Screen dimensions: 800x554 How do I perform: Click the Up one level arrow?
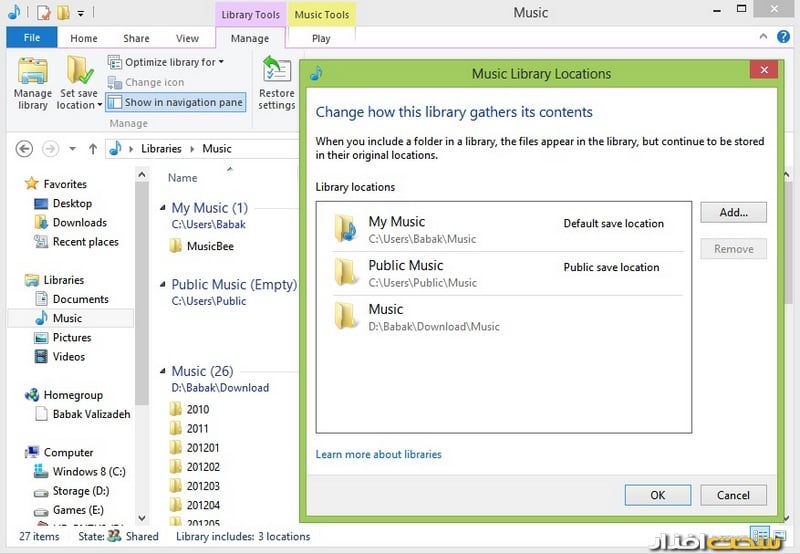[93, 148]
